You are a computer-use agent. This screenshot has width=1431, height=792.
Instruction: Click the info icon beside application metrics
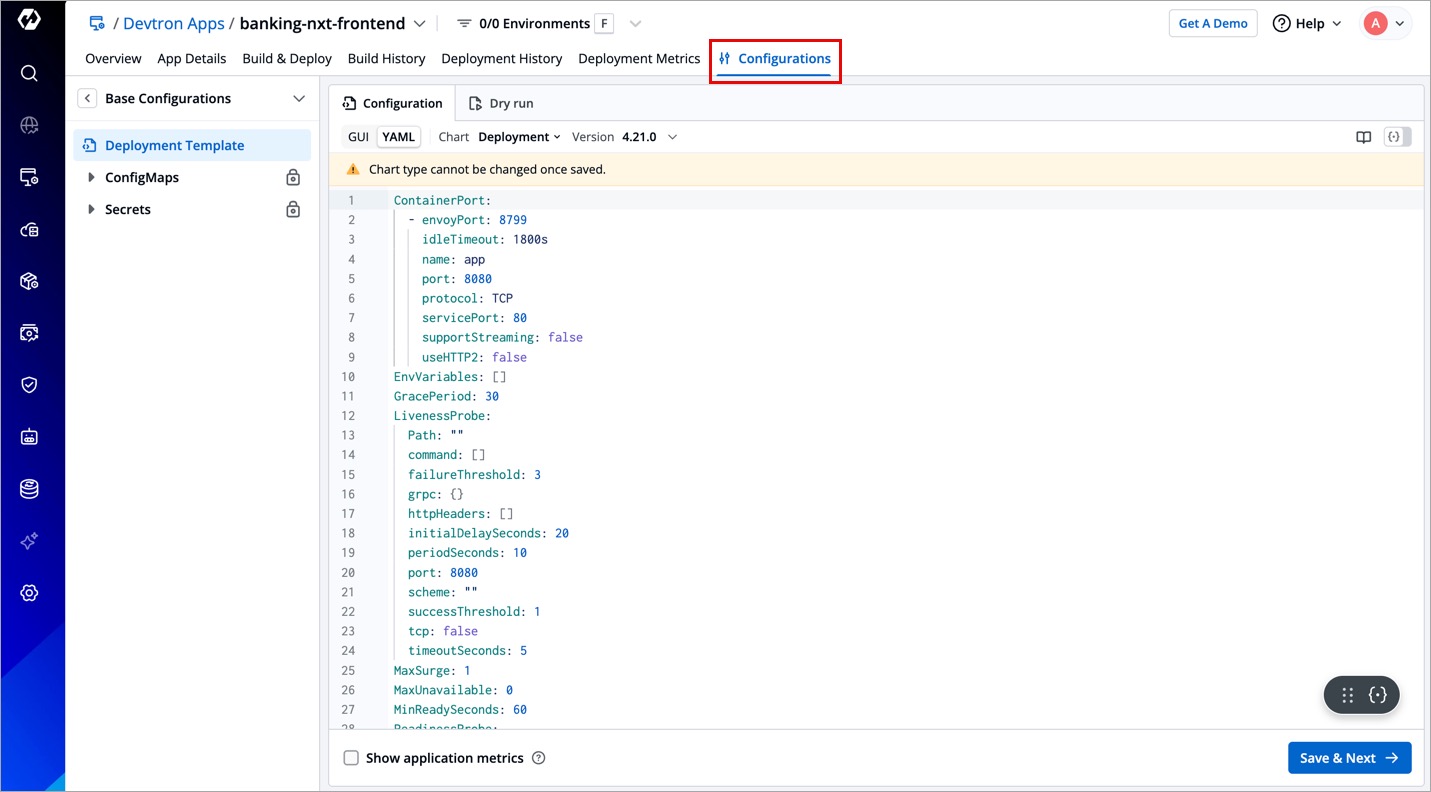pyautogui.click(x=539, y=758)
